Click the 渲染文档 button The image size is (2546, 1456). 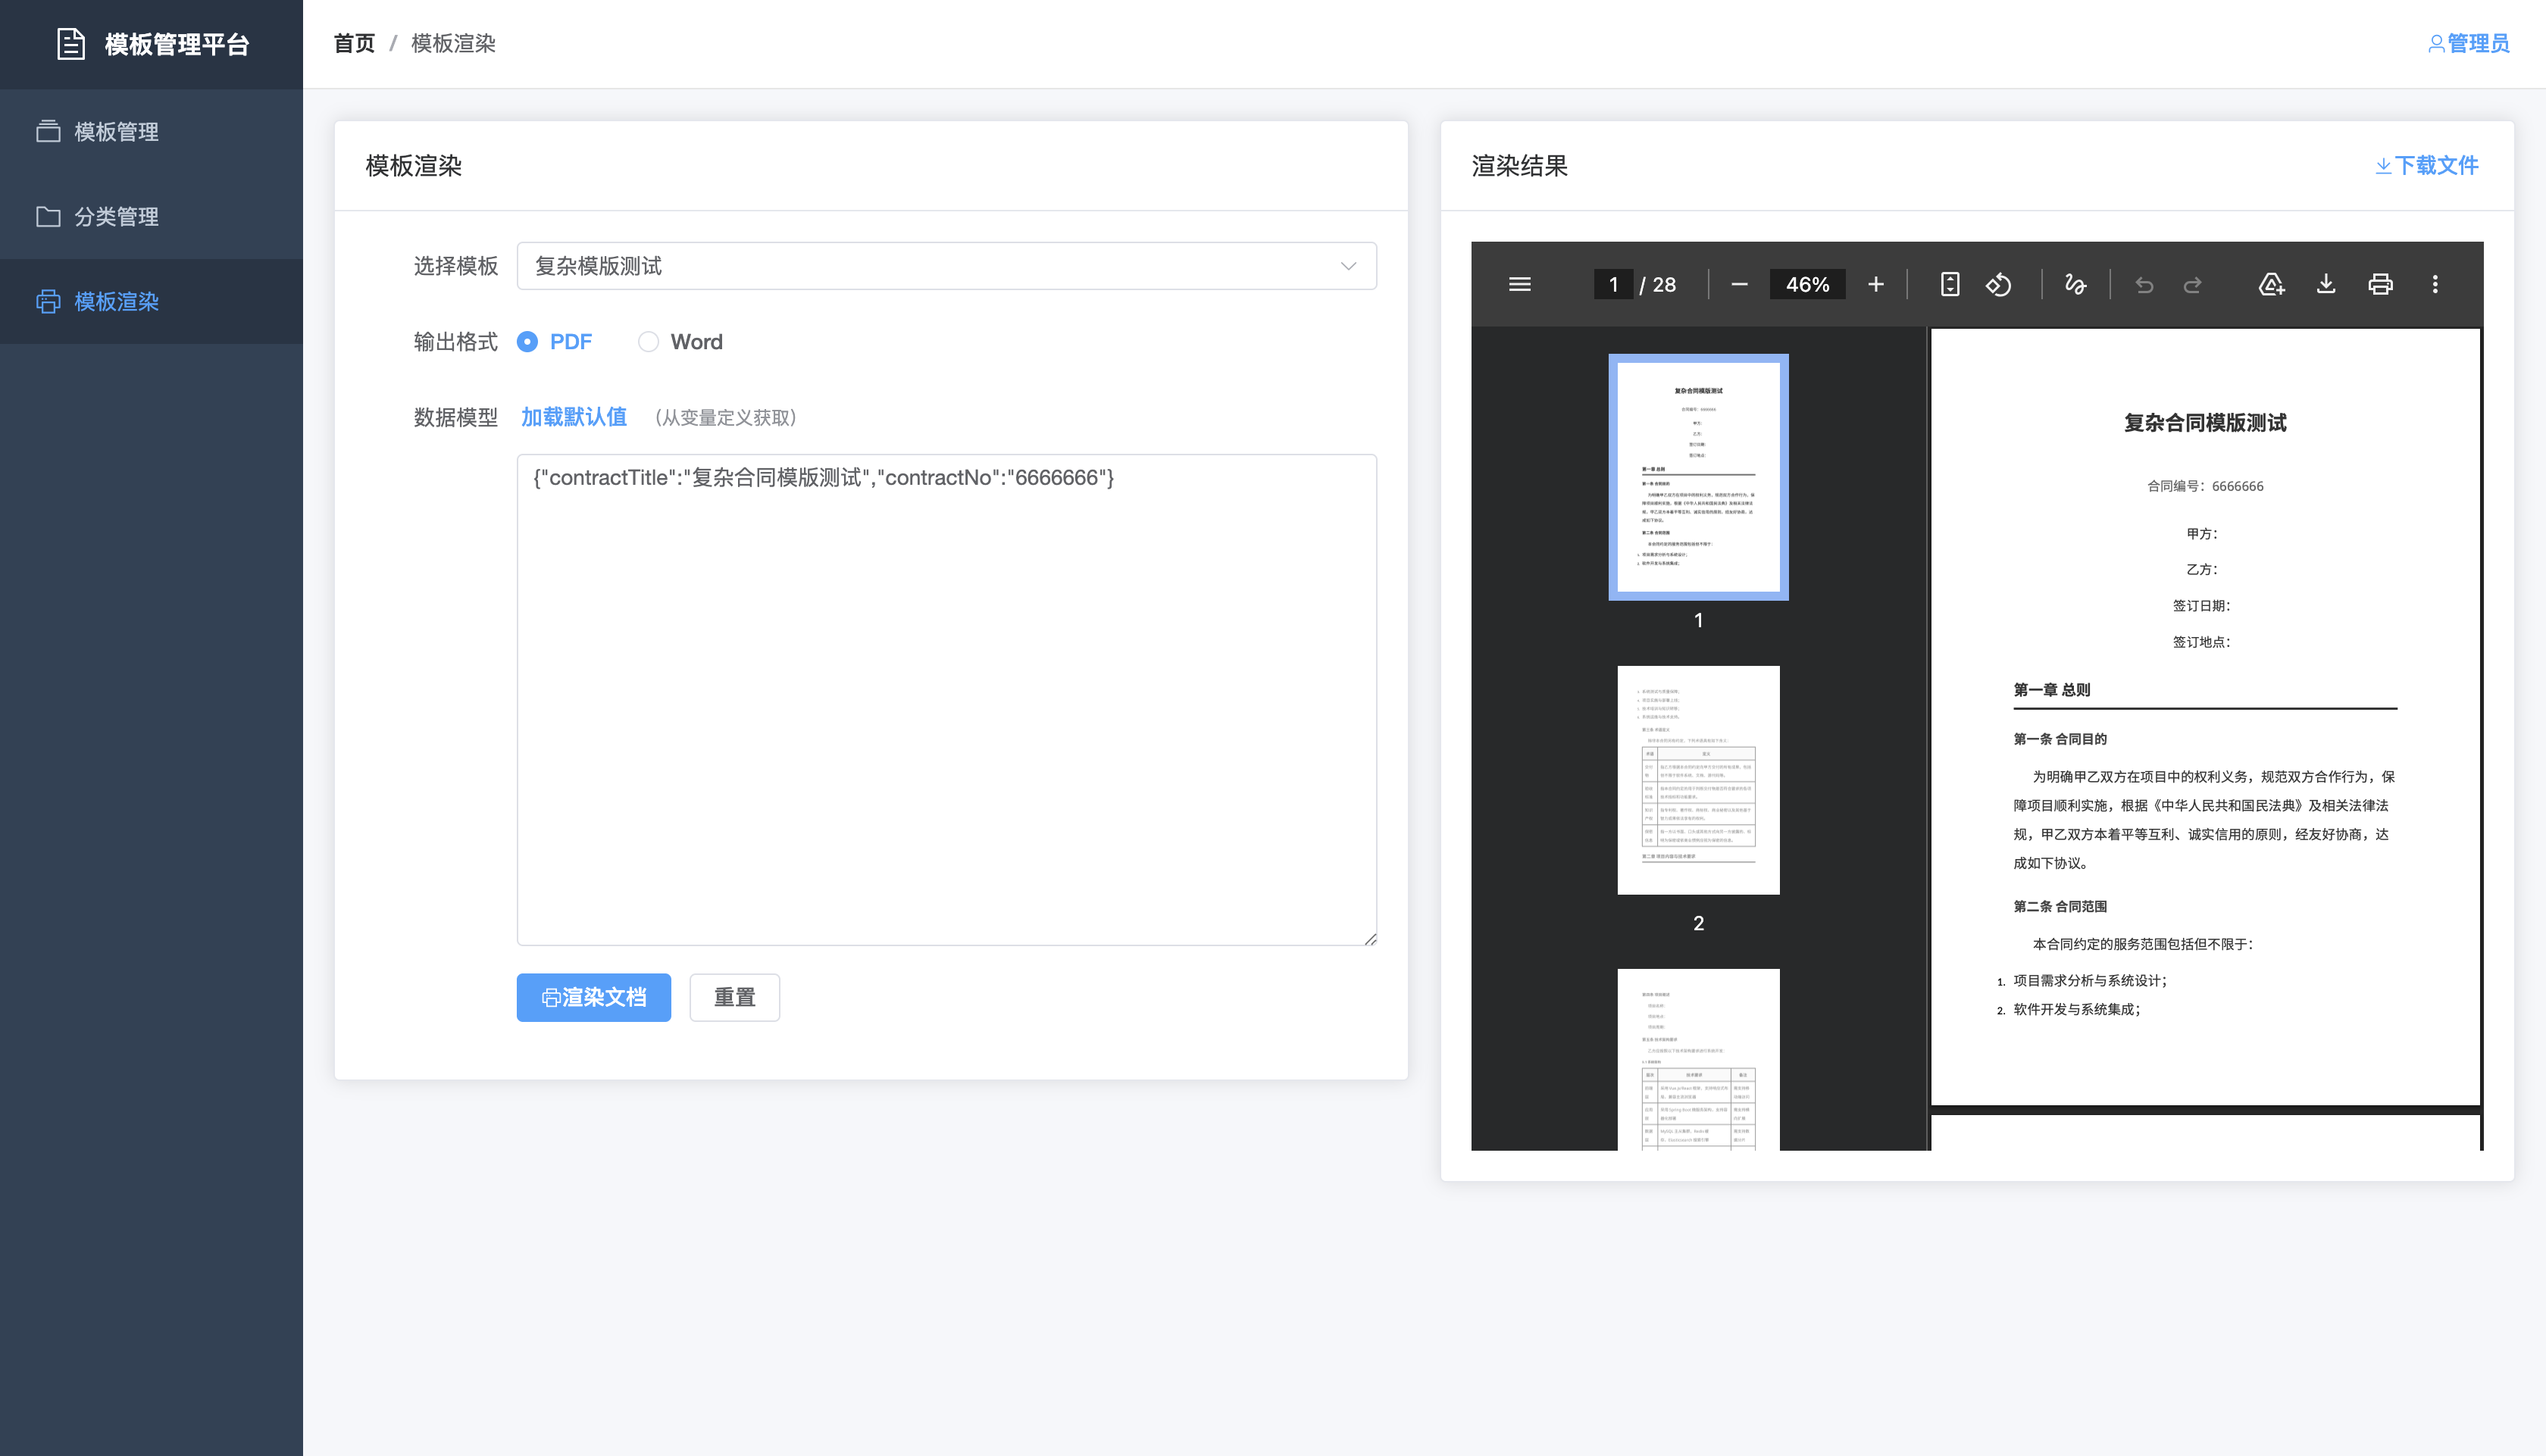[x=593, y=997]
